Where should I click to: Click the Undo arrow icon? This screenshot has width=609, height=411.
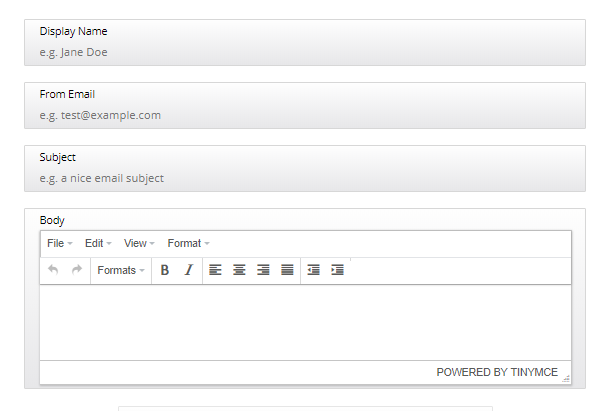53,270
